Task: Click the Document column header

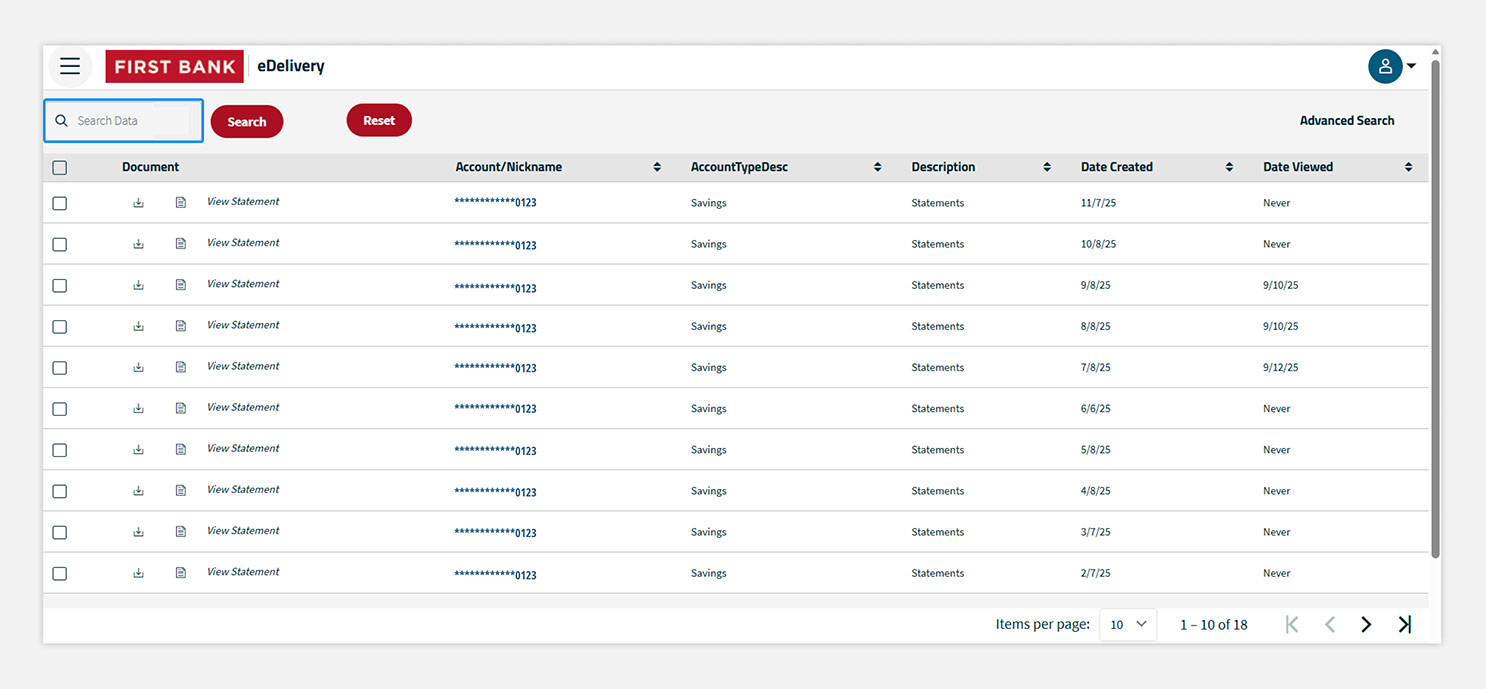Action: [x=151, y=167]
